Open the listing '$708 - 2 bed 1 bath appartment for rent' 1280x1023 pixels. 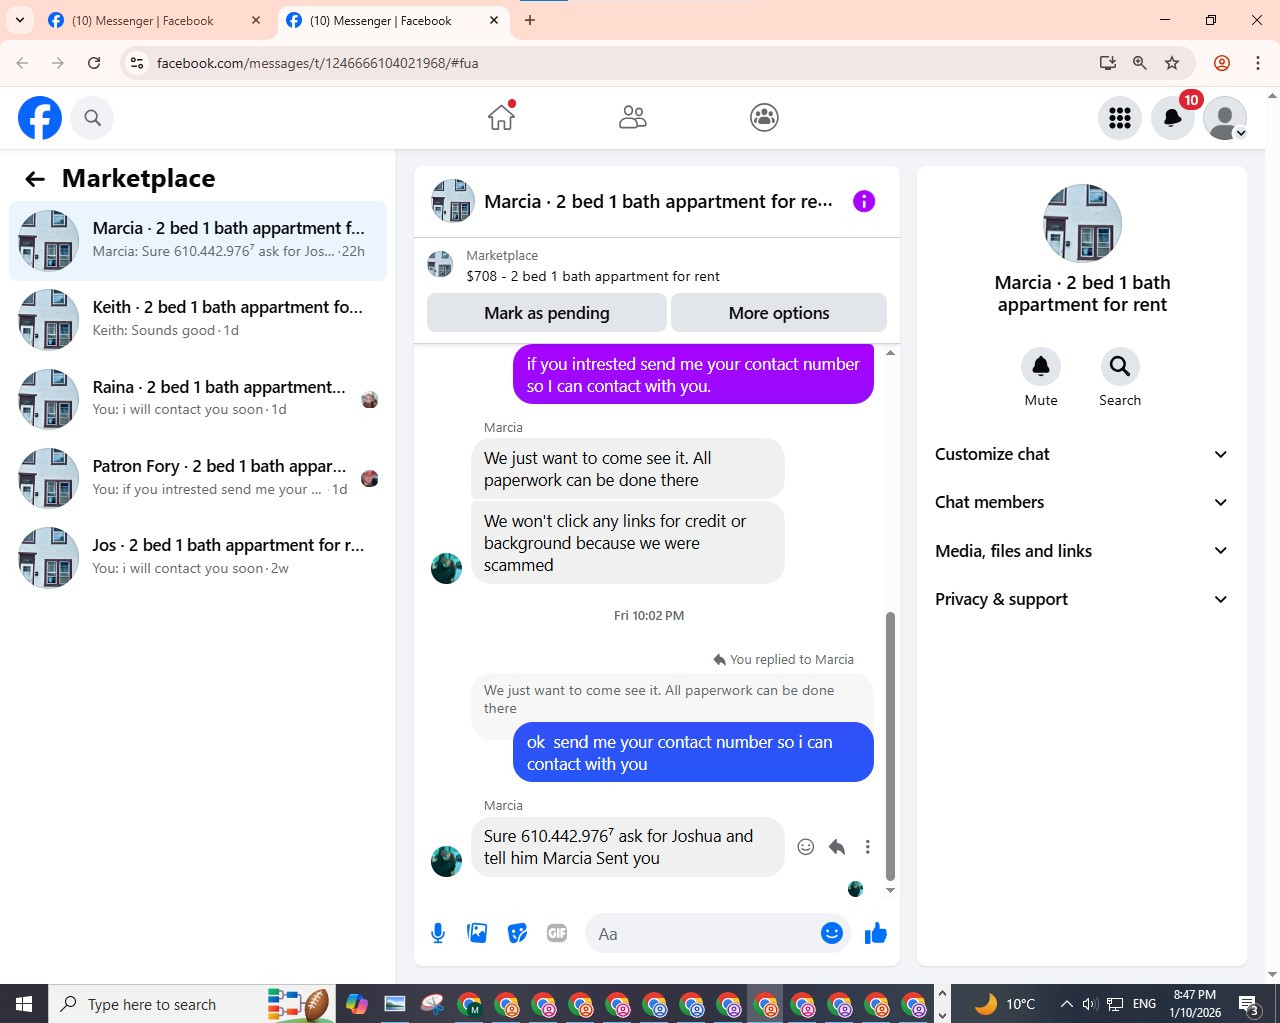click(x=593, y=276)
